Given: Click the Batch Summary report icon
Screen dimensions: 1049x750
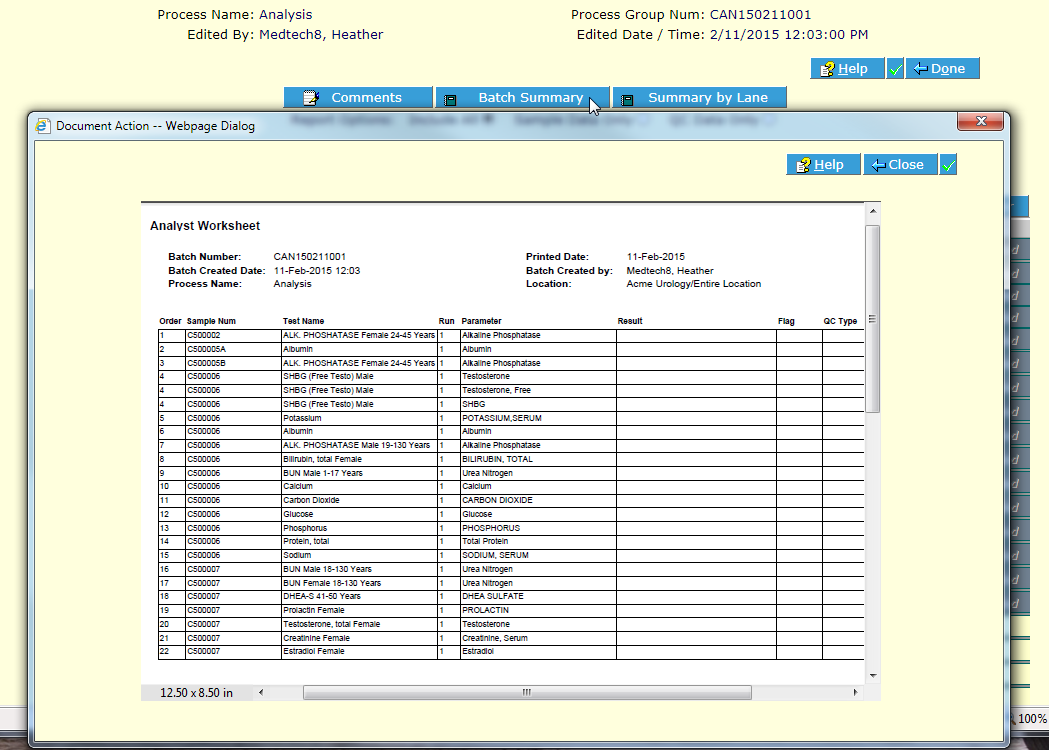Looking at the screenshot, I should (449, 97).
